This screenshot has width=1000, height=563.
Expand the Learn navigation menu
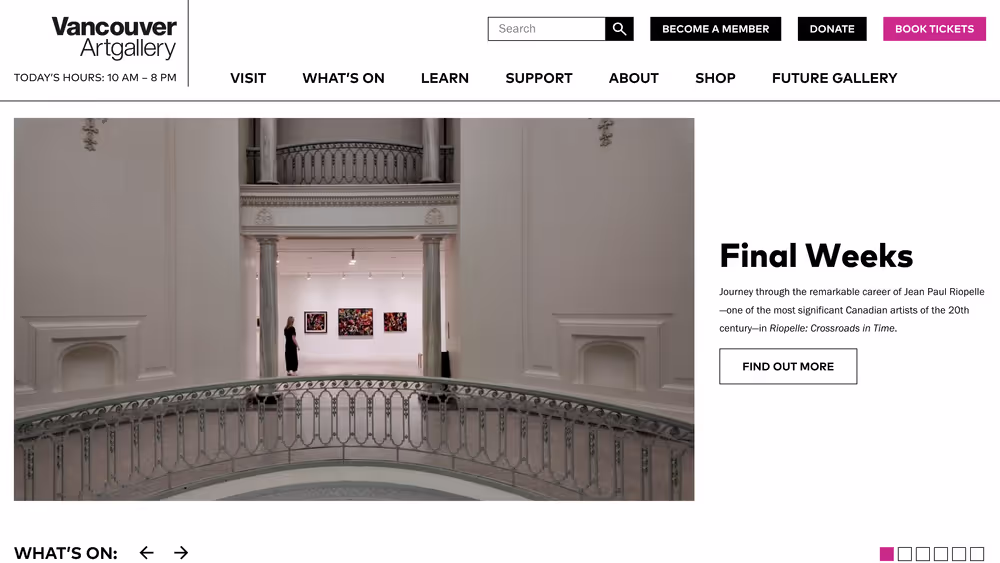[445, 78]
